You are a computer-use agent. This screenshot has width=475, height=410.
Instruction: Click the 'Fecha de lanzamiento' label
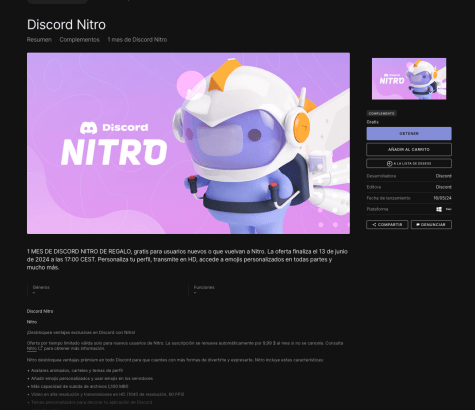[389, 198]
